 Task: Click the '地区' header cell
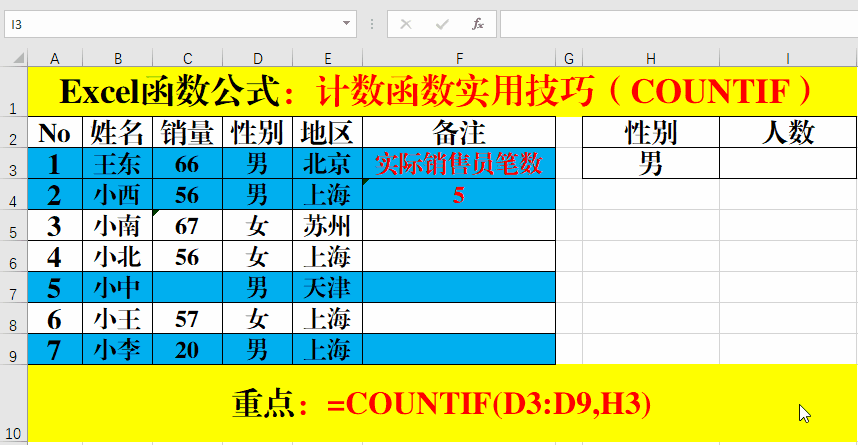[x=328, y=132]
